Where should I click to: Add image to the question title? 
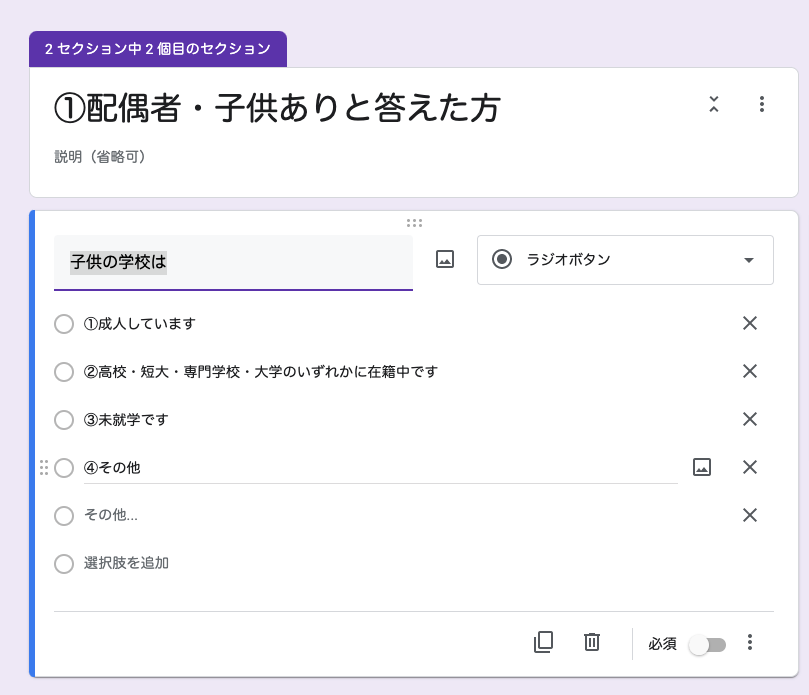(445, 259)
